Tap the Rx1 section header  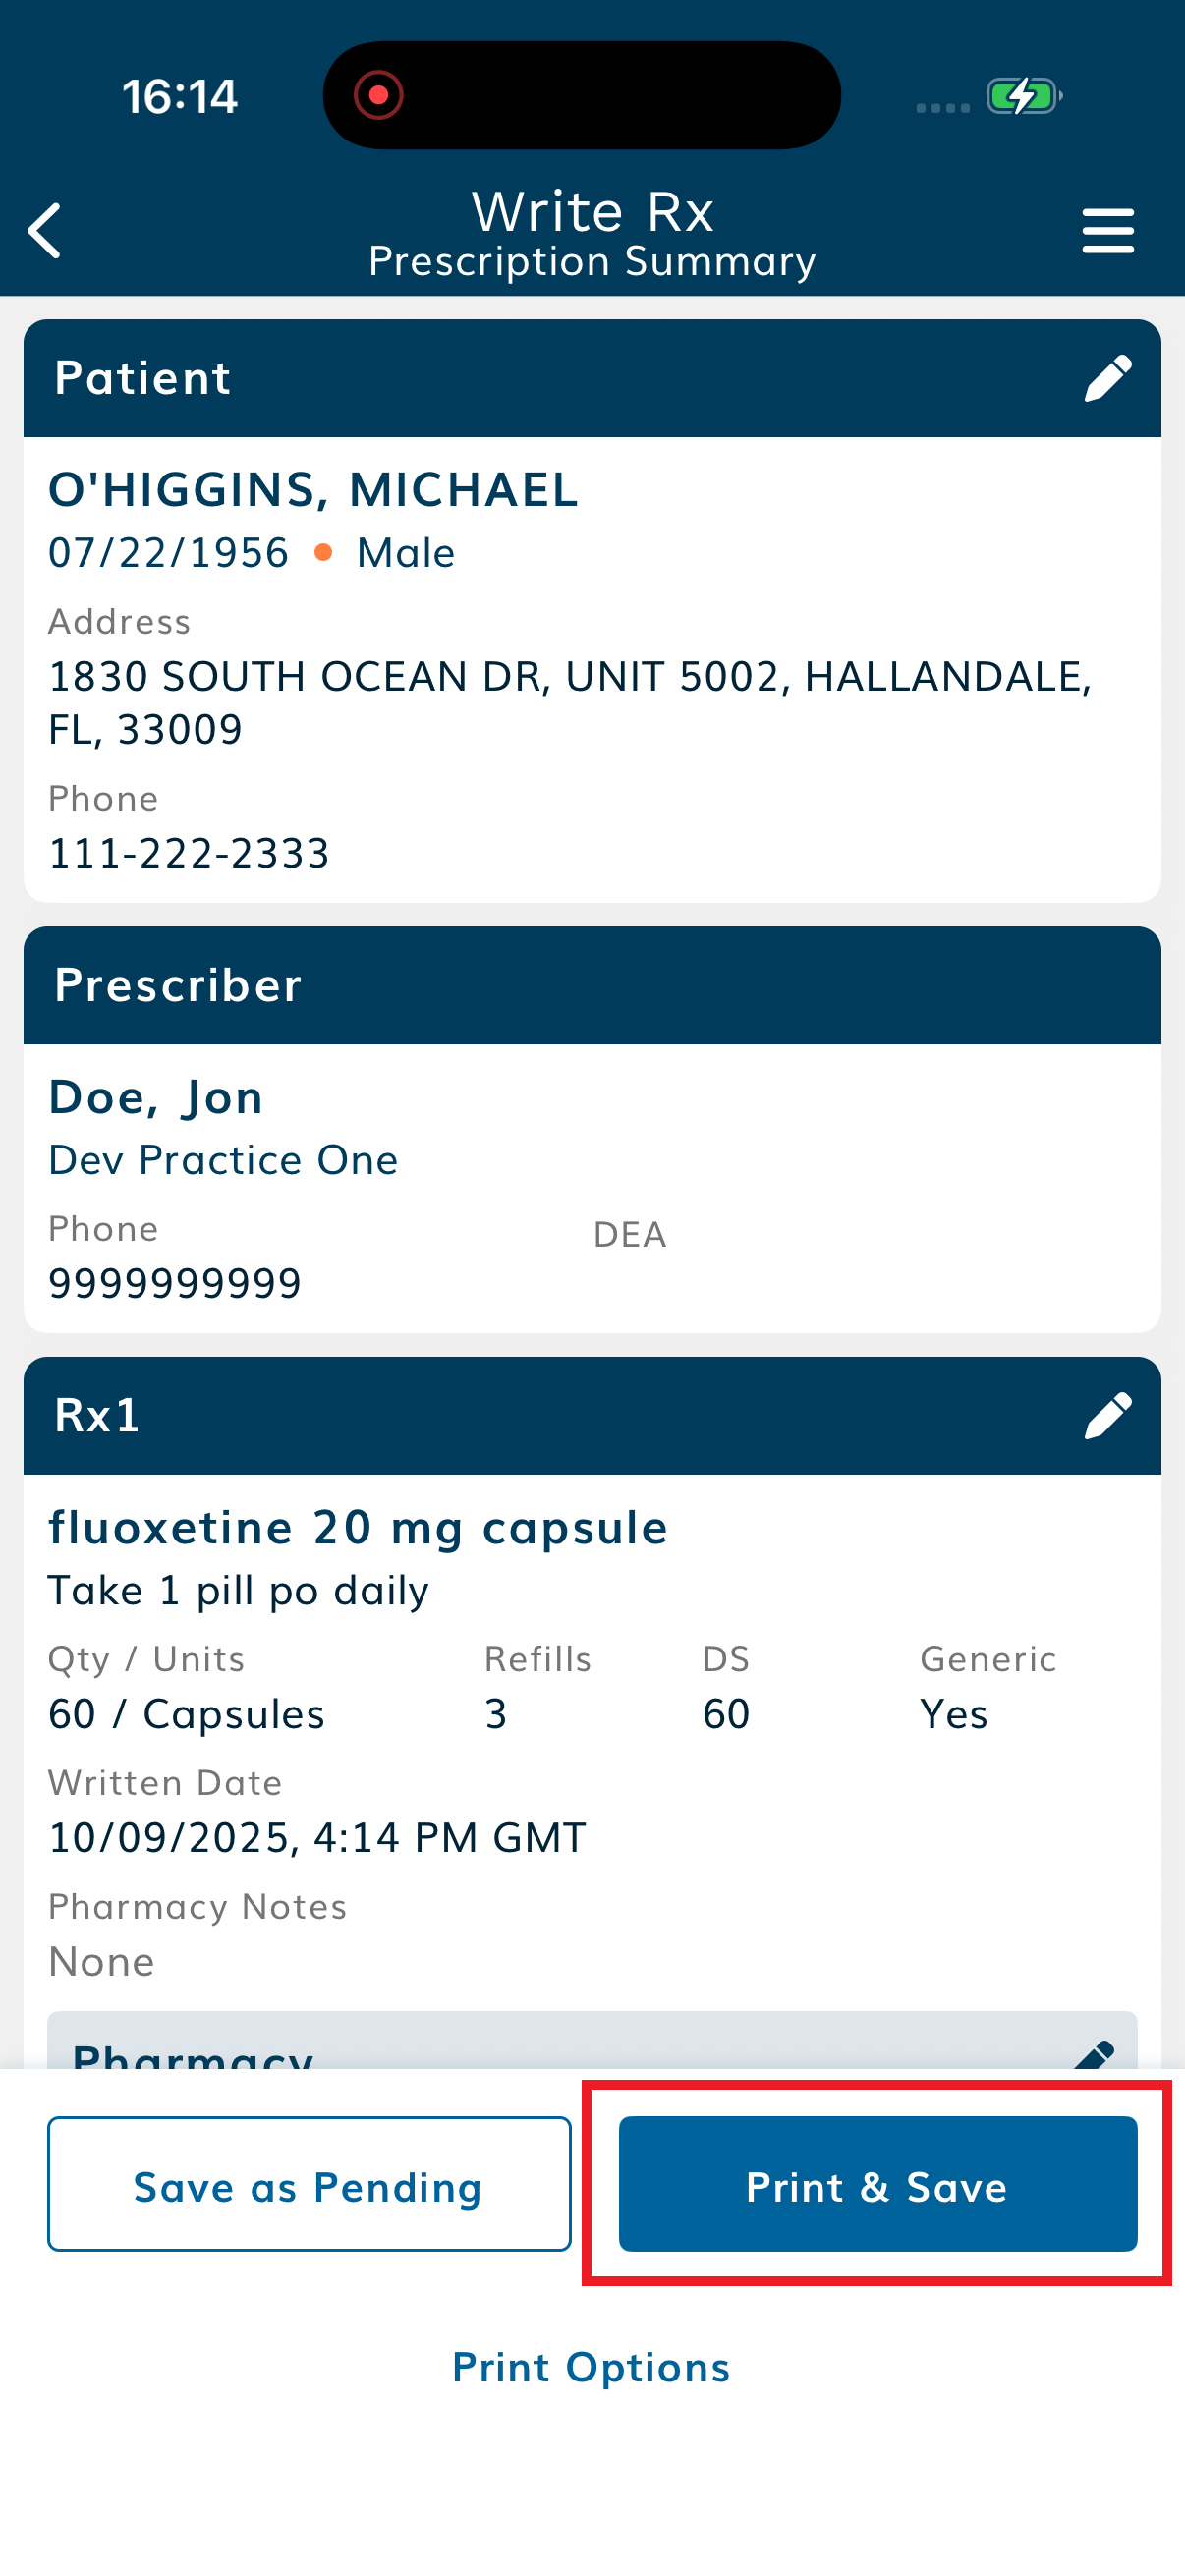500,1416
